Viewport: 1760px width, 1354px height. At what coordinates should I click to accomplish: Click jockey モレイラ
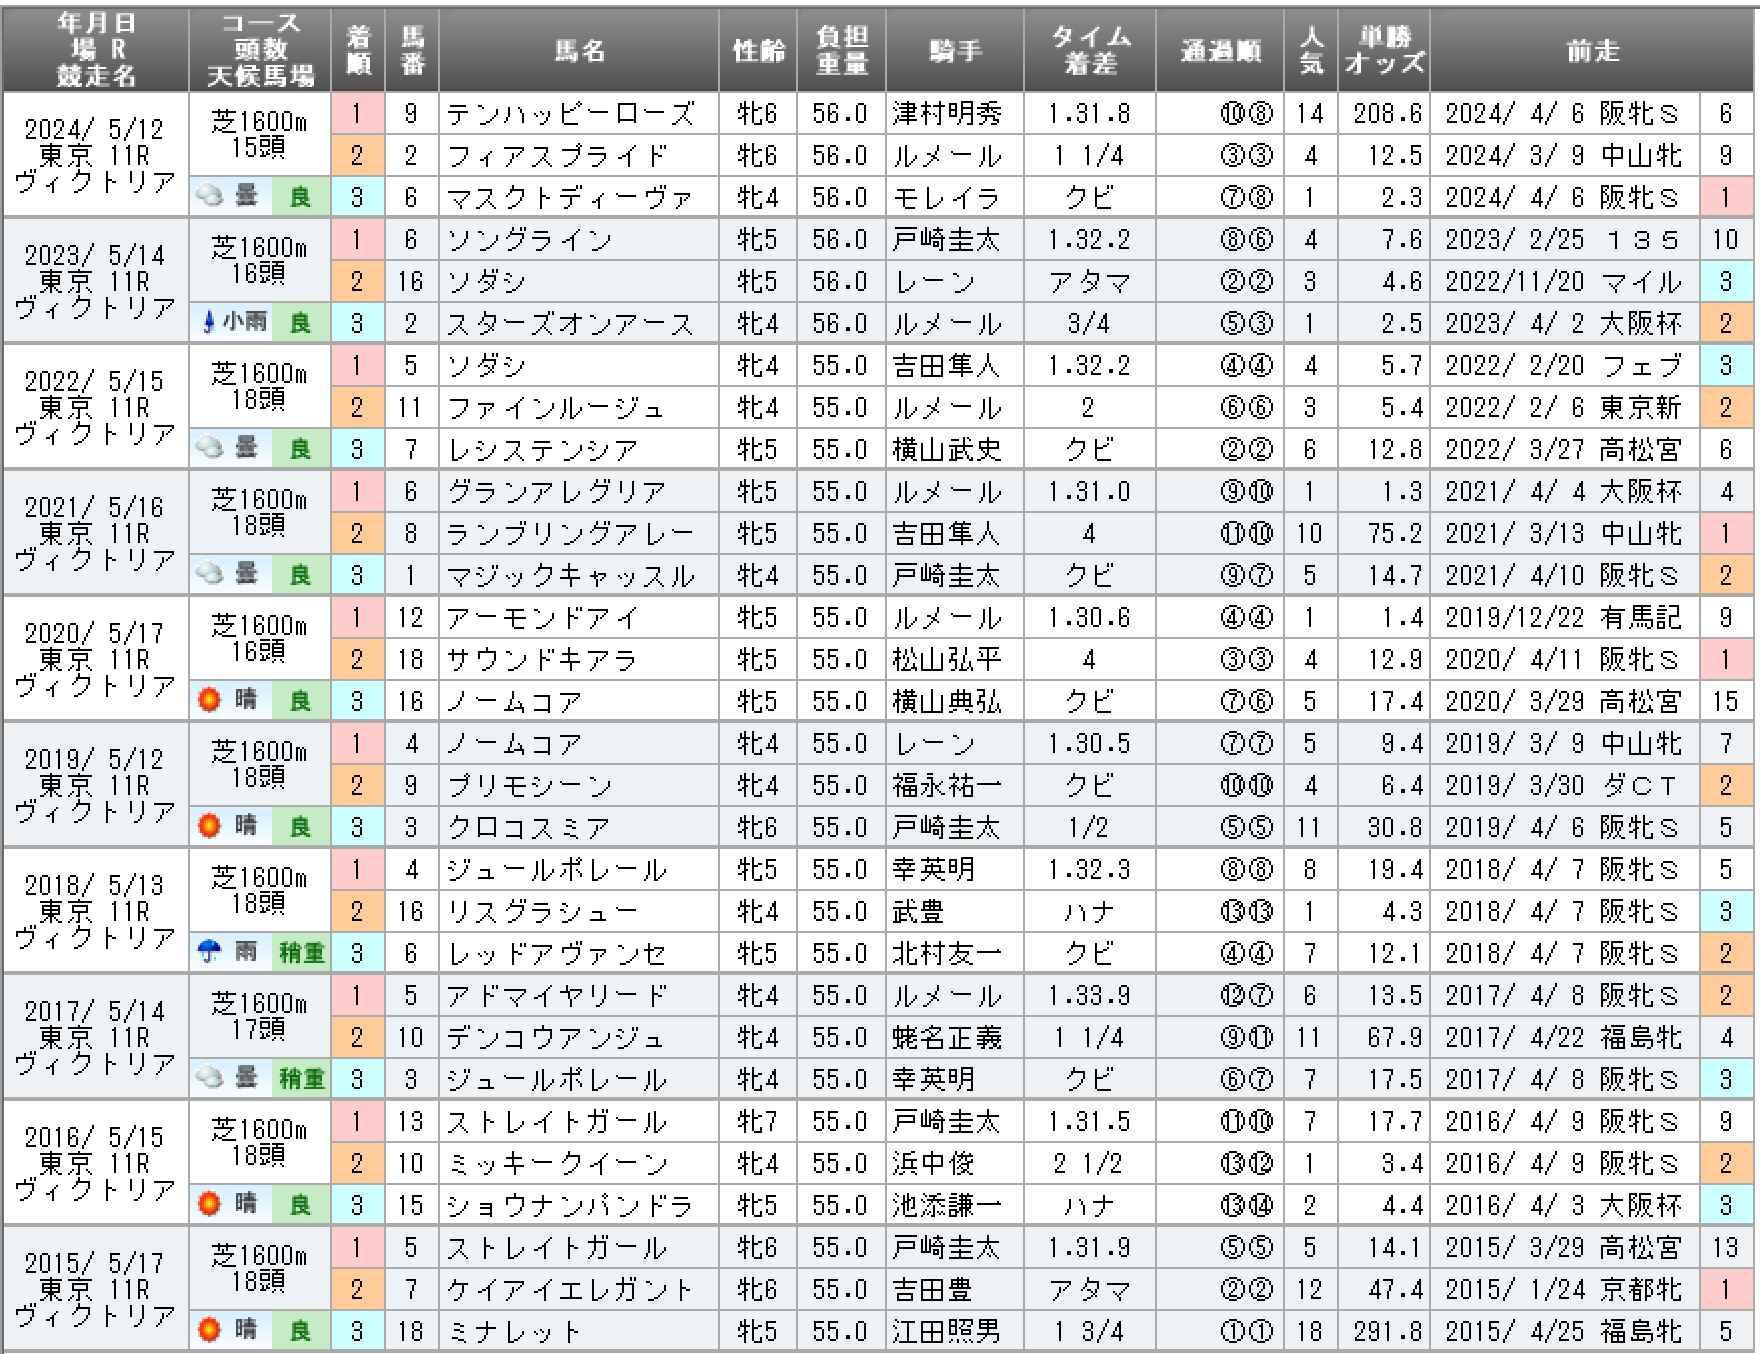(x=947, y=198)
